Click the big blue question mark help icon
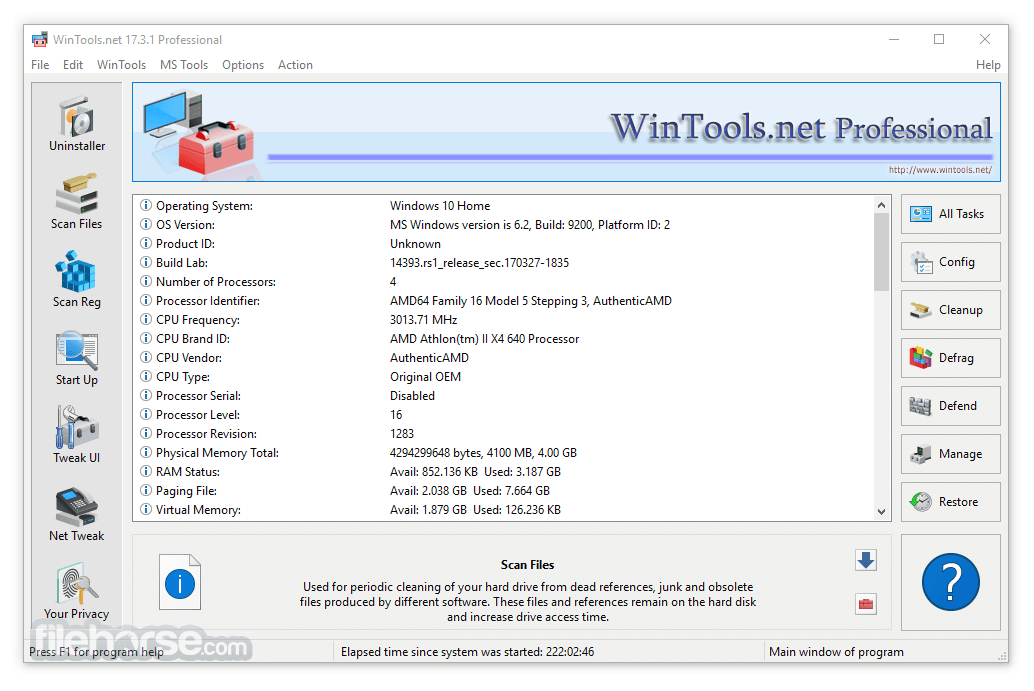This screenshot has height=691, width=1034. coord(950,582)
